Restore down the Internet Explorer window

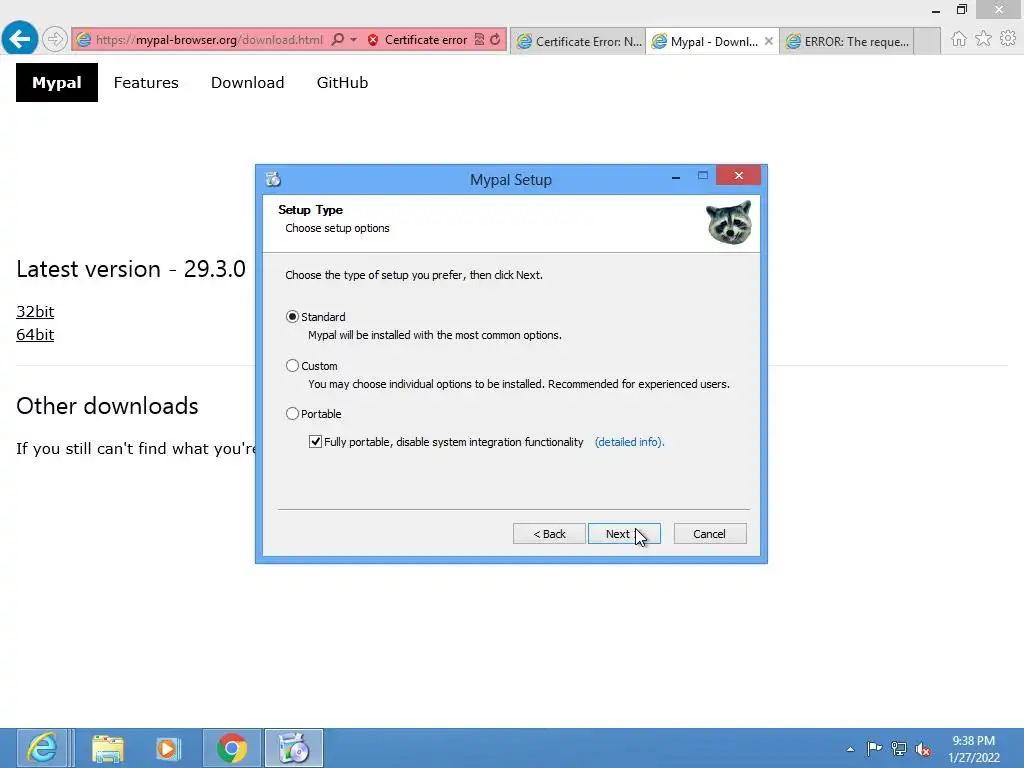[961, 10]
